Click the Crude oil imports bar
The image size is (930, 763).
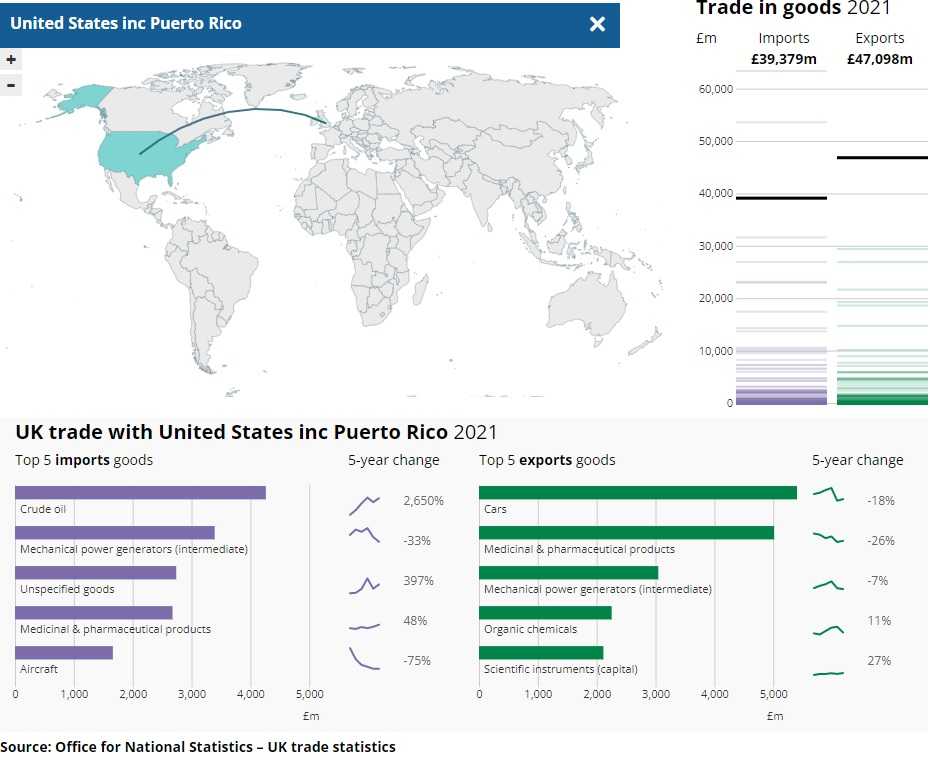point(140,492)
